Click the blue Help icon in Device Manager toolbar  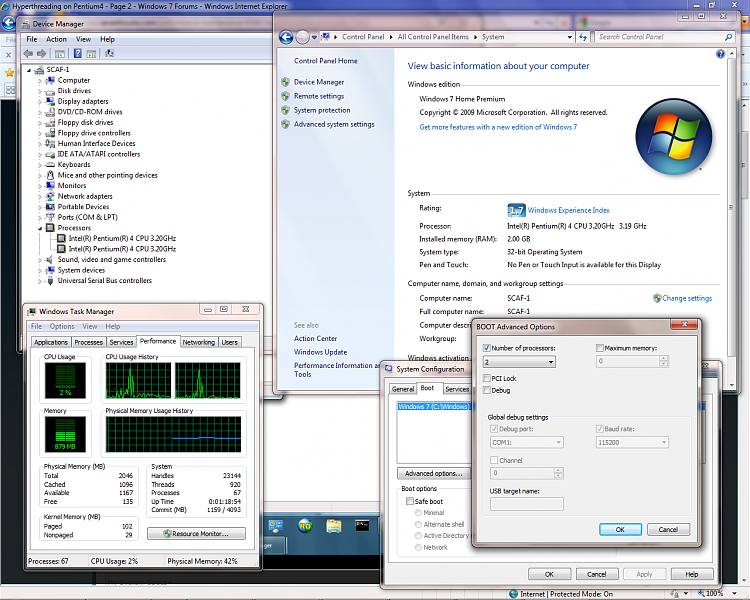pyautogui.click(x=77, y=54)
